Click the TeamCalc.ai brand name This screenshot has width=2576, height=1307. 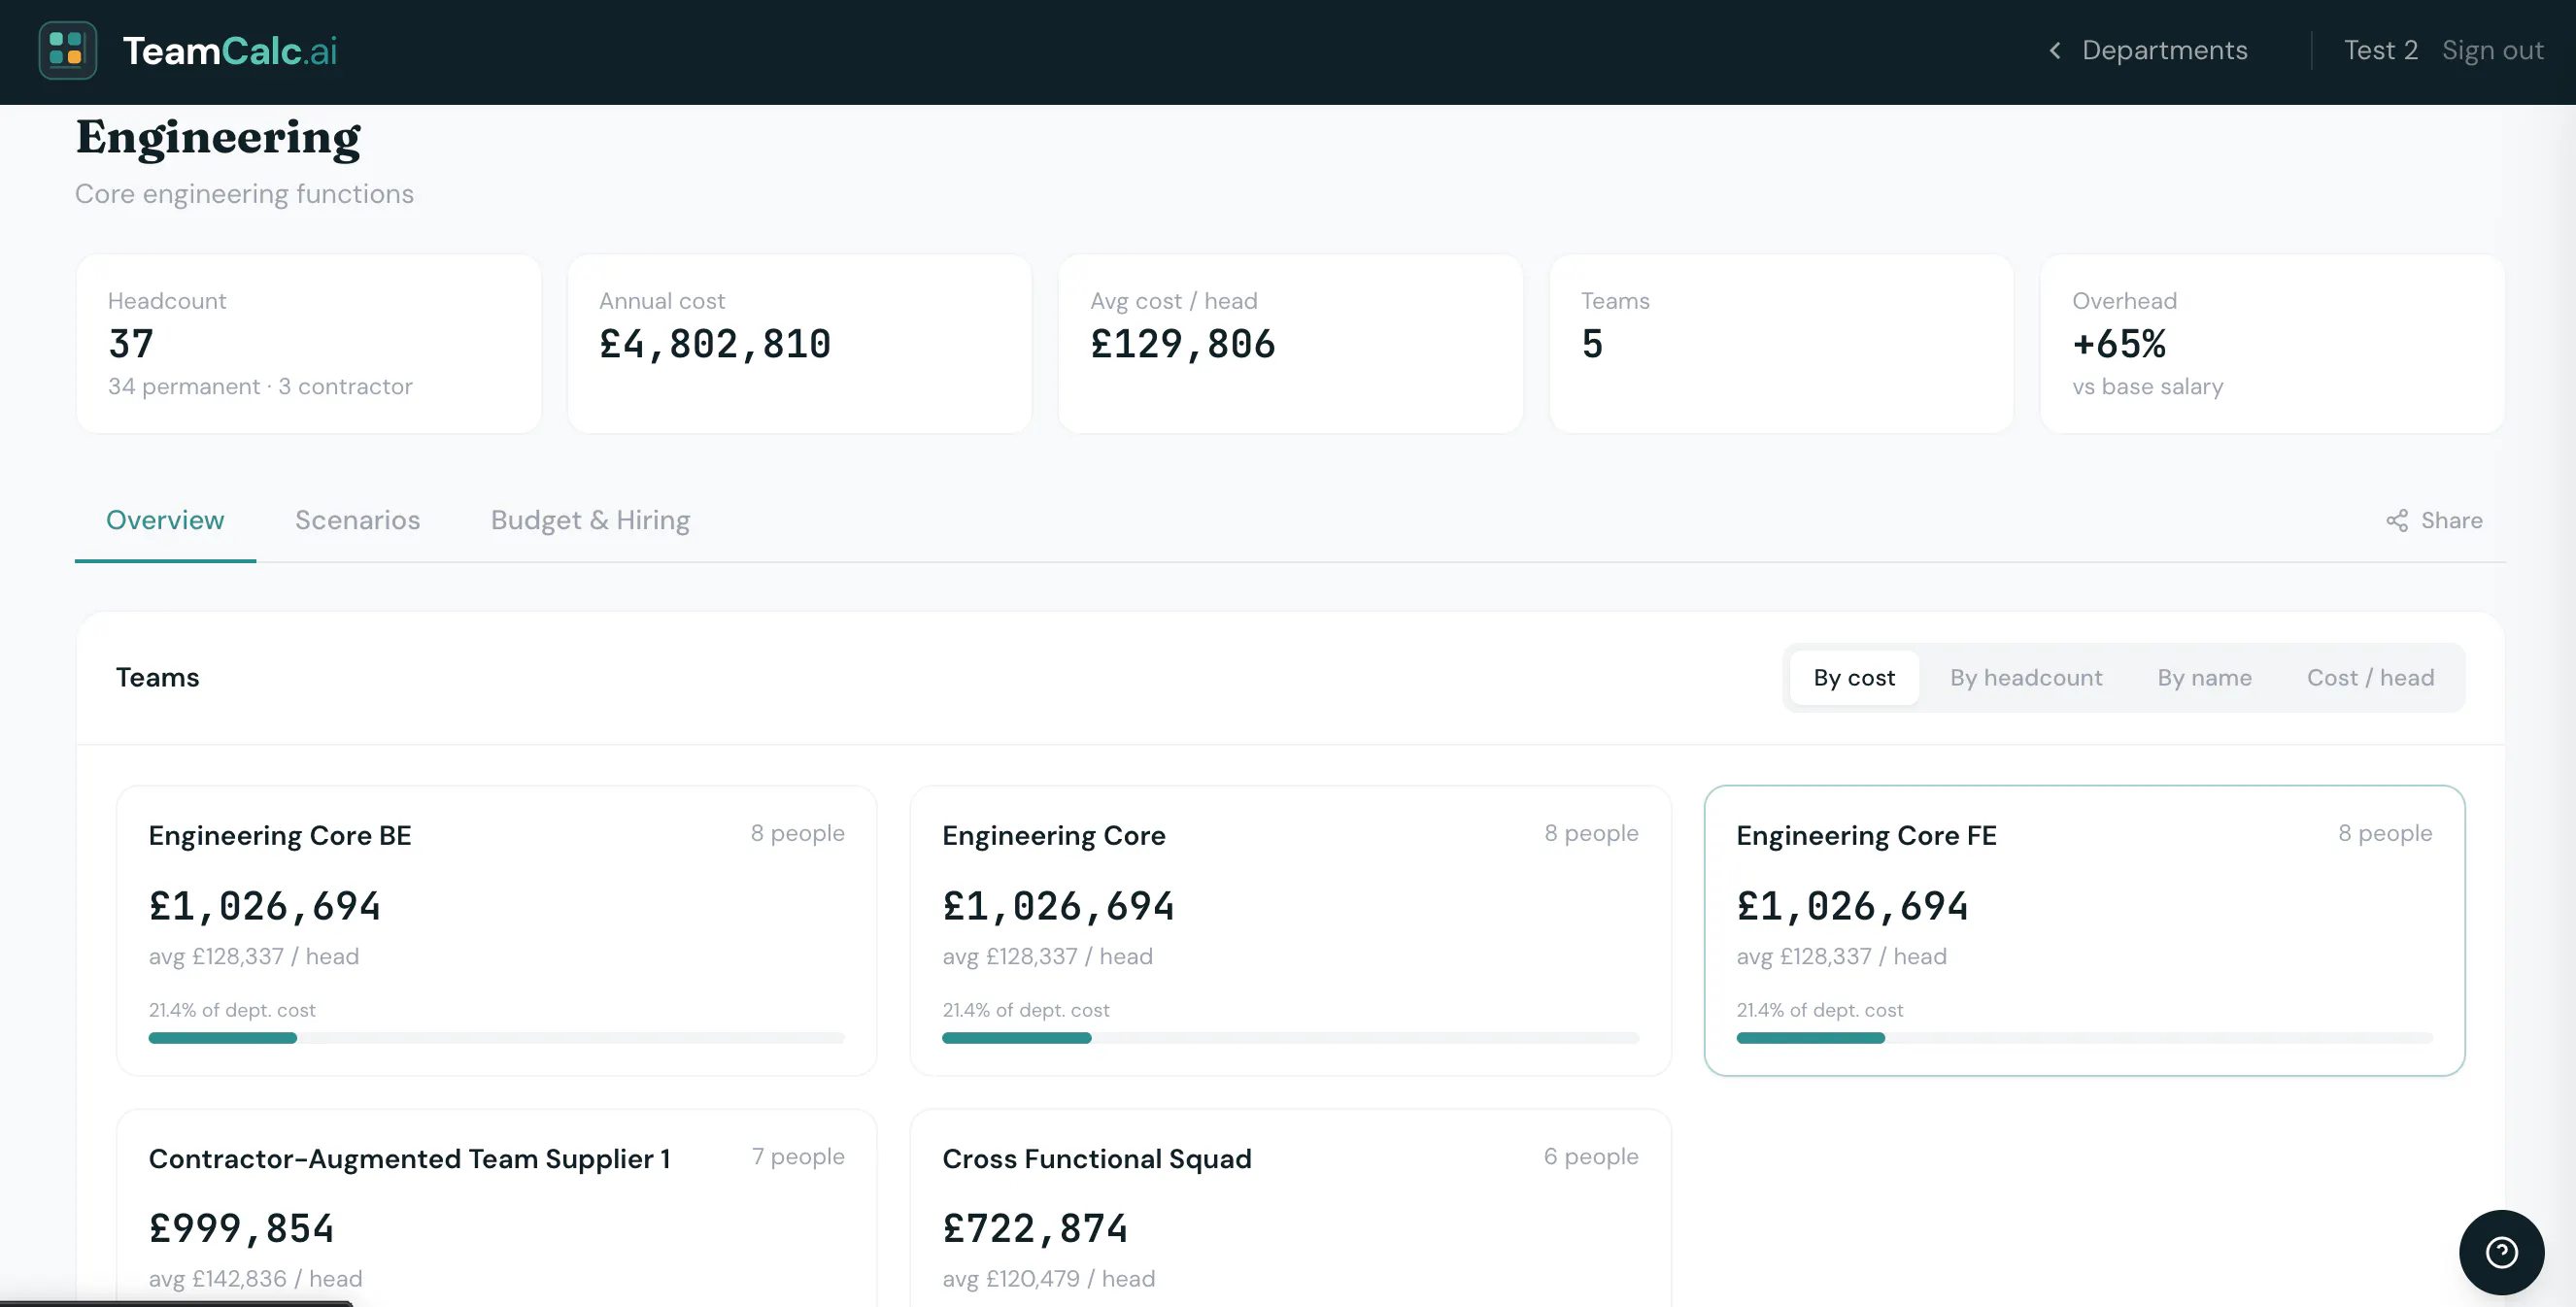(x=230, y=50)
